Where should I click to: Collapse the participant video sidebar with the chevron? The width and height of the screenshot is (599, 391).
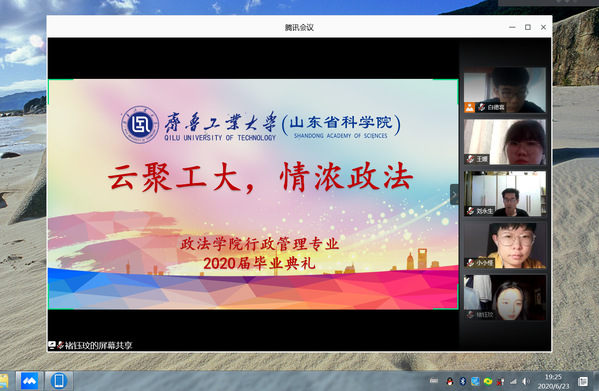click(454, 194)
